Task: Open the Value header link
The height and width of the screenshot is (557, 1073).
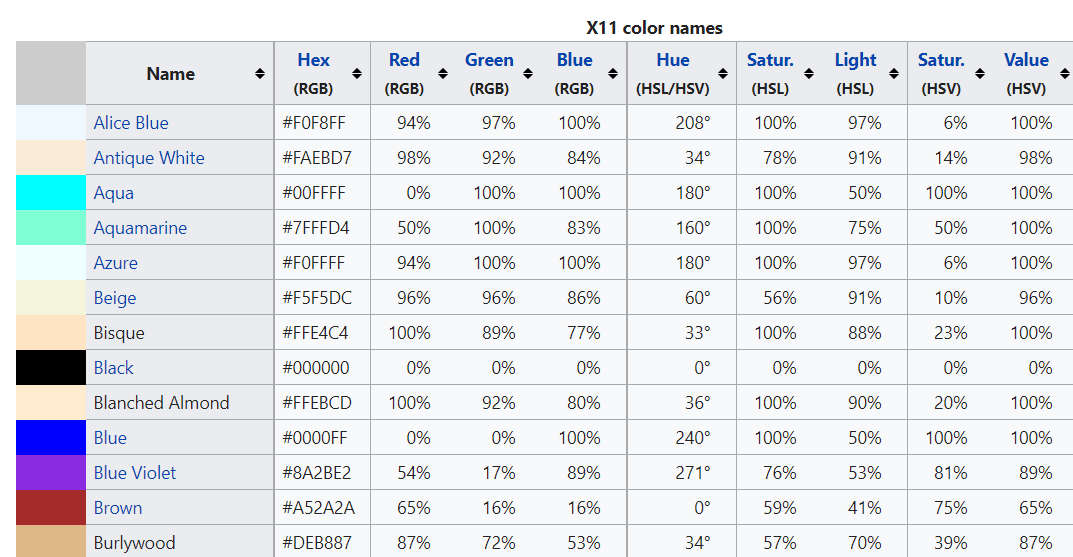Action: click(x=1026, y=60)
